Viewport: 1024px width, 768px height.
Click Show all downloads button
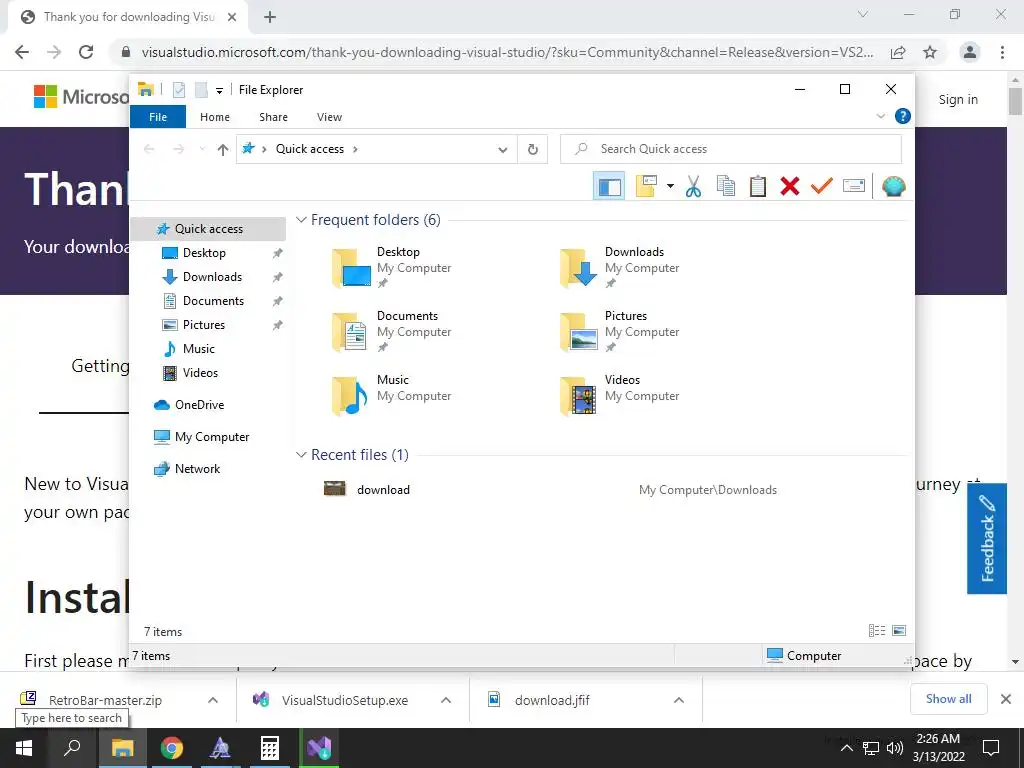[948, 699]
